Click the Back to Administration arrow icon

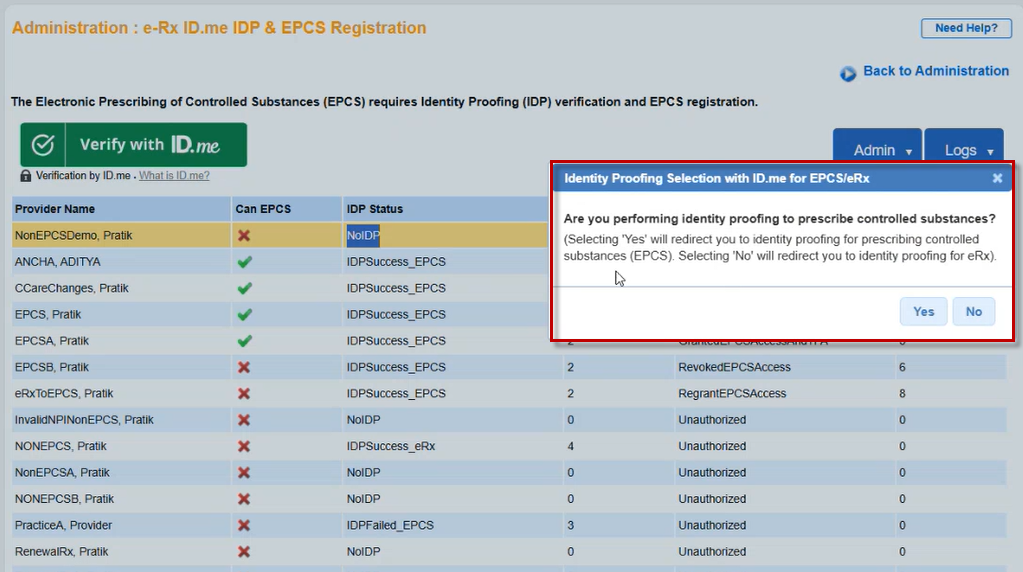848,73
